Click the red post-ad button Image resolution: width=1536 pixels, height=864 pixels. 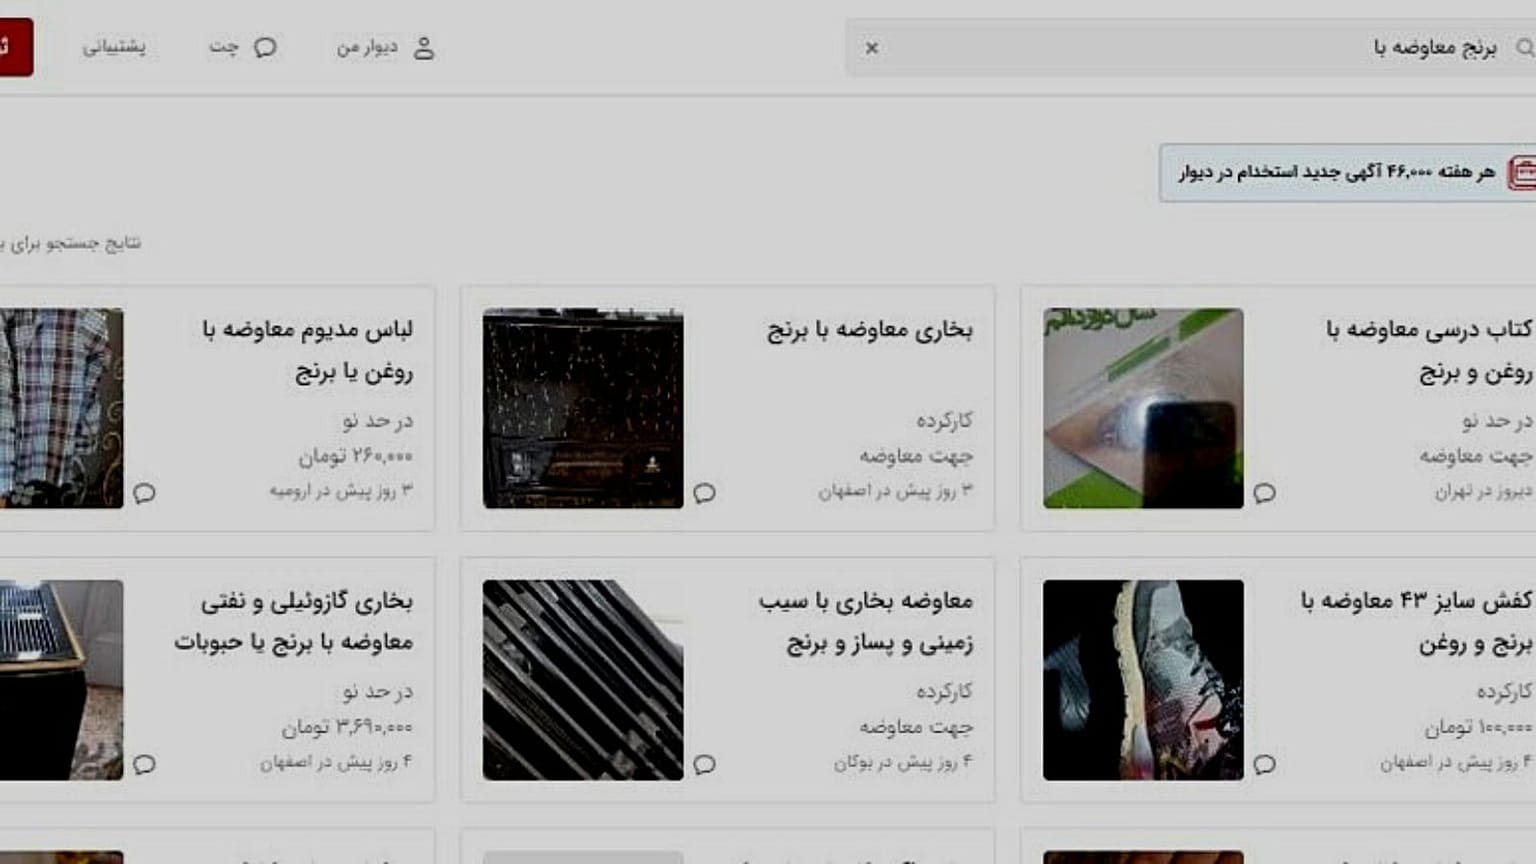coord(15,47)
